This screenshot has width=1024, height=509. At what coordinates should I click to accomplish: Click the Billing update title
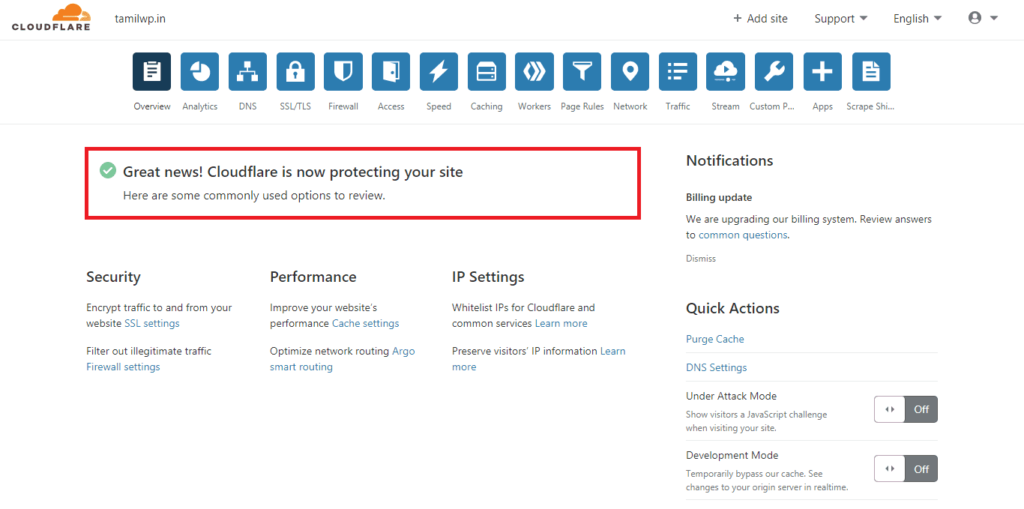719,197
